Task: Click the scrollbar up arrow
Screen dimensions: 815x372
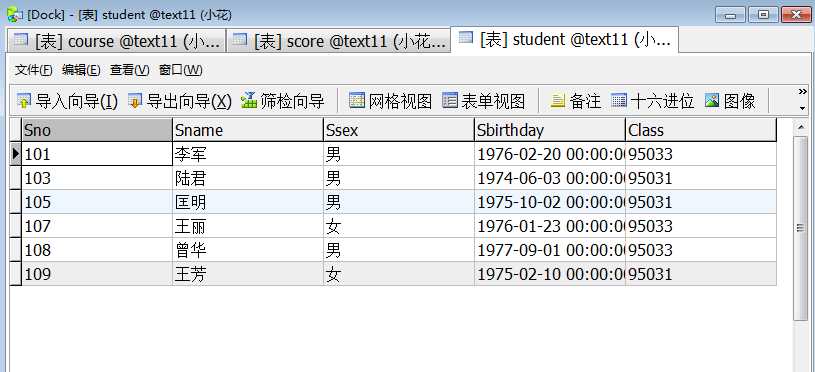Action: 800,126
